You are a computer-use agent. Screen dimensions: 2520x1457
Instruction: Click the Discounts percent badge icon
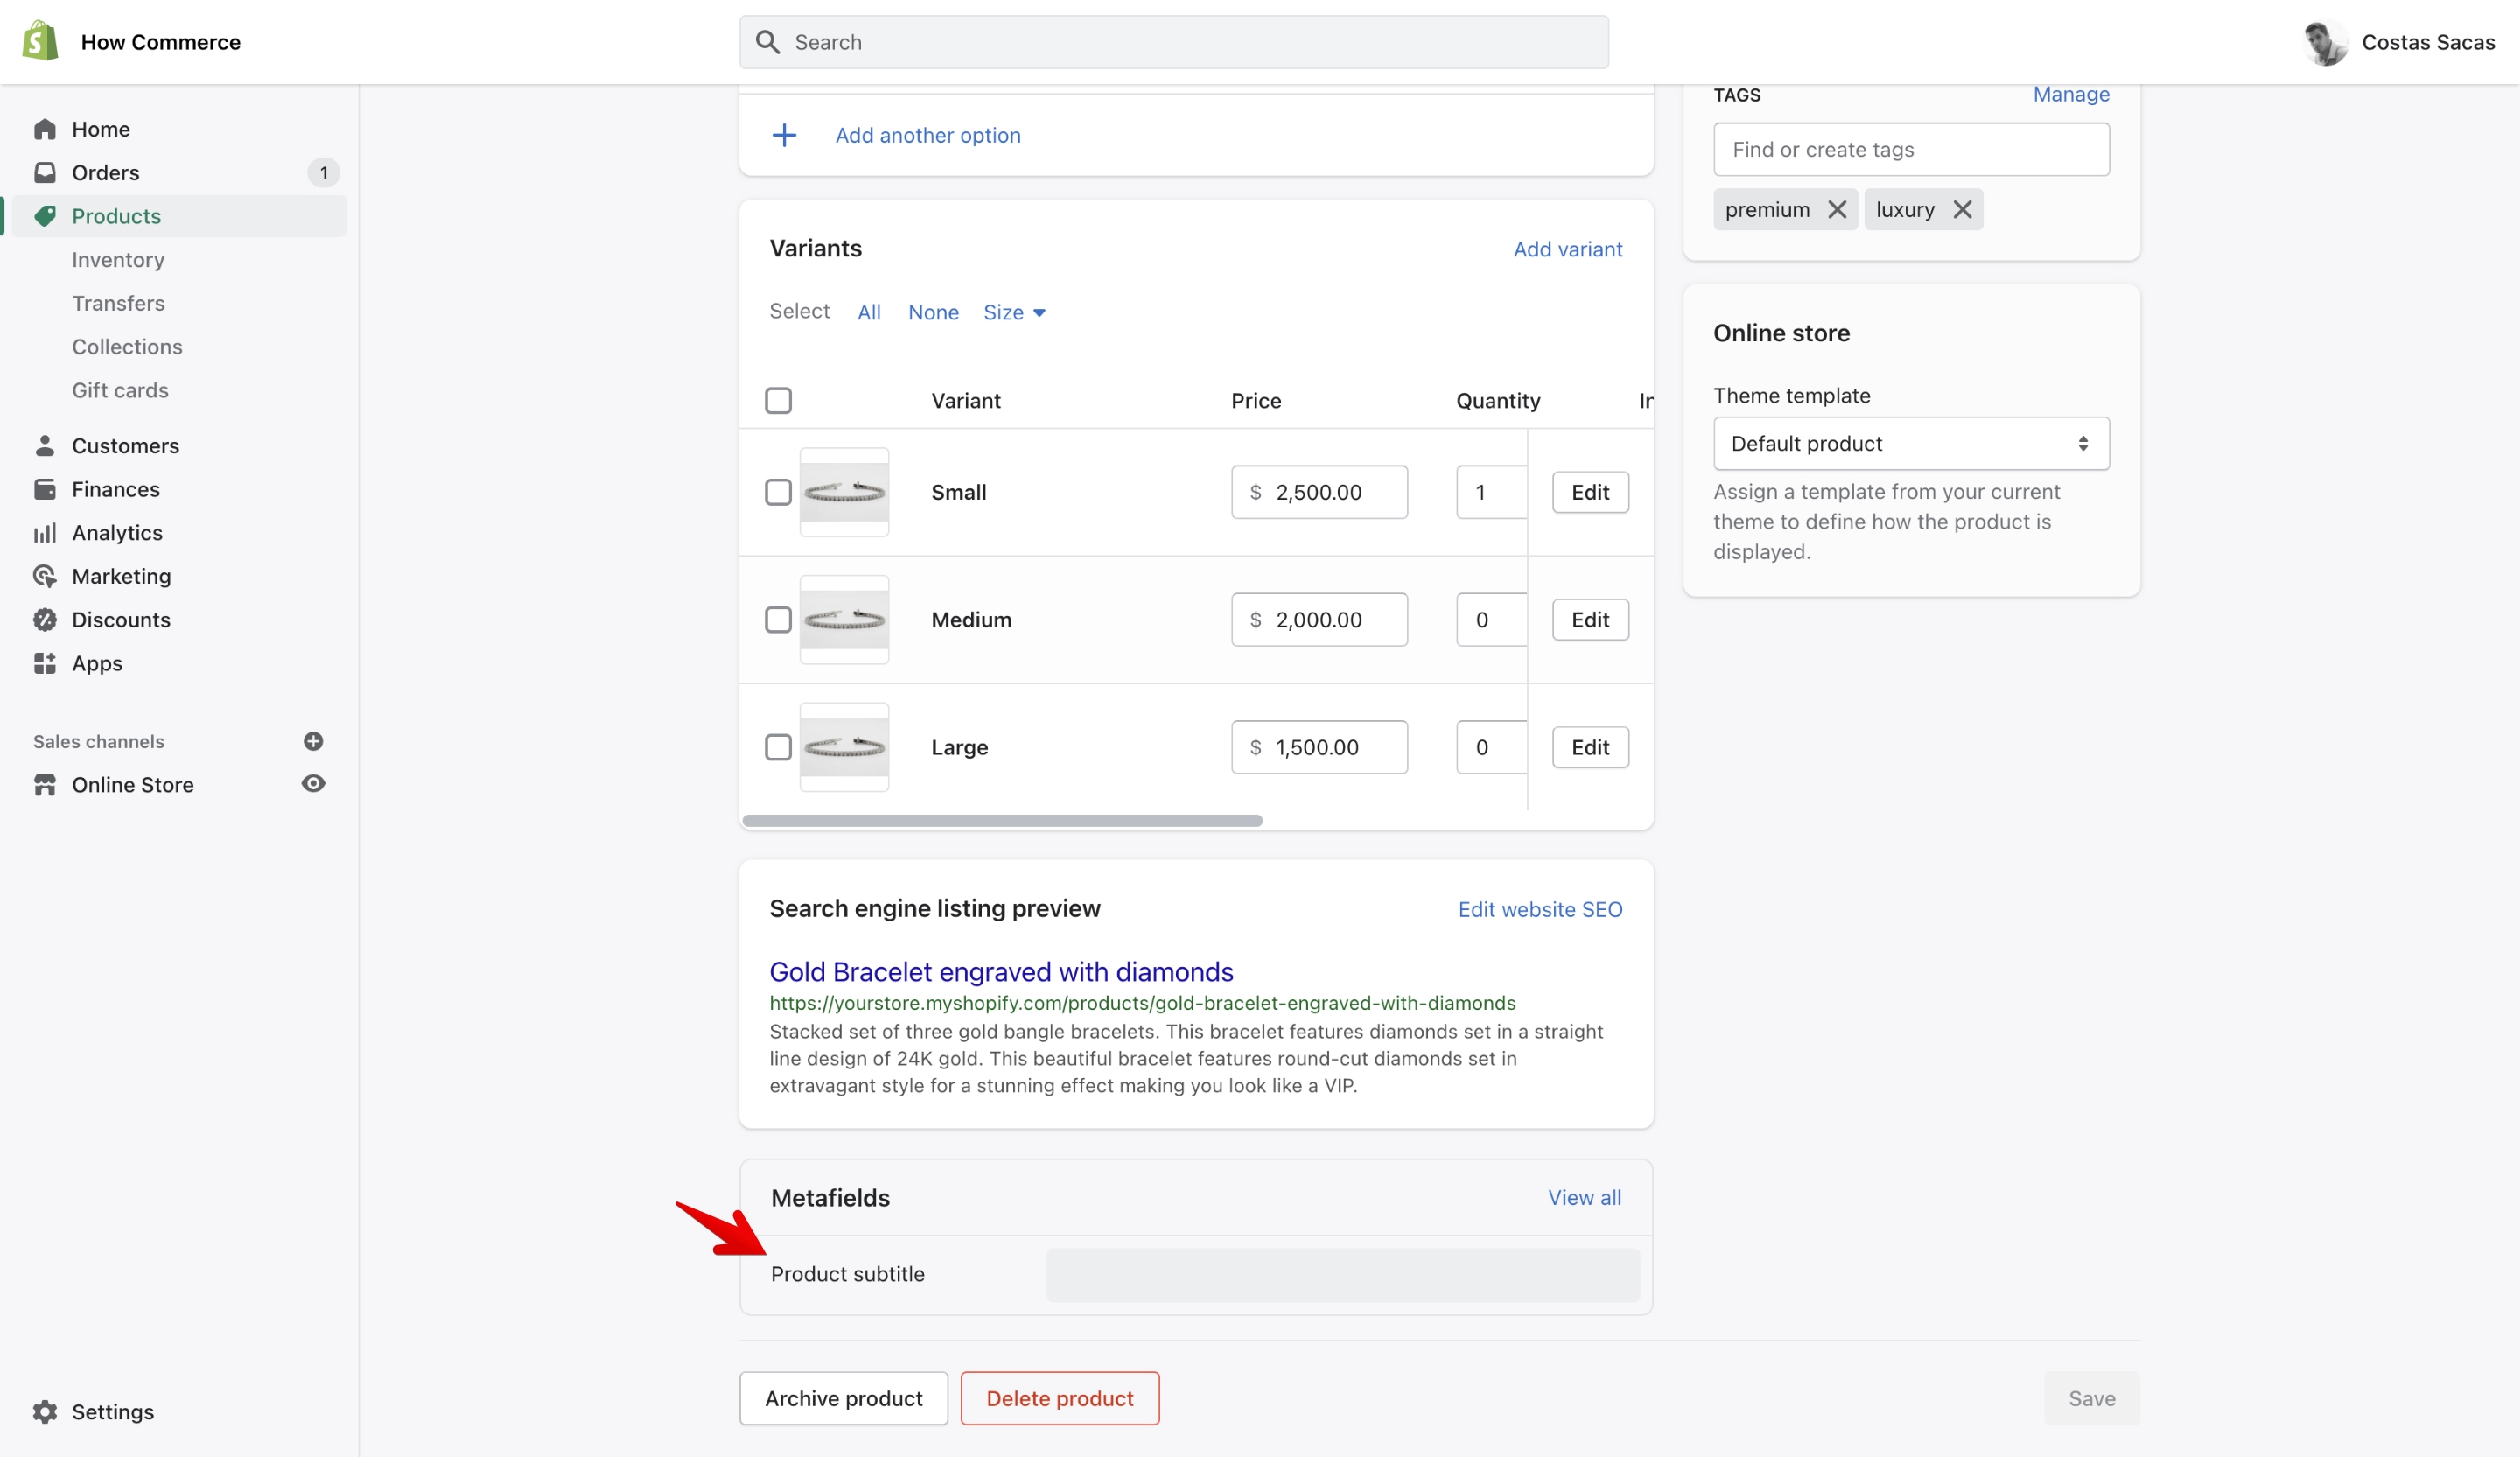[x=45, y=620]
